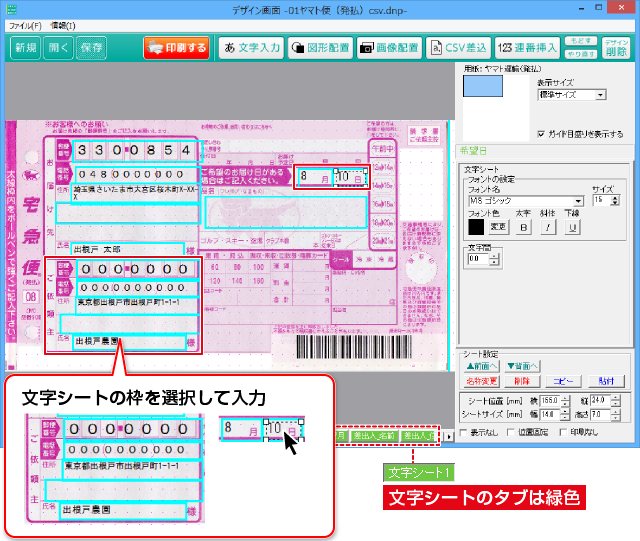Click the 文字間 character spacing field
Image resolution: width=640 pixels, height=541 pixels.
click(478, 259)
